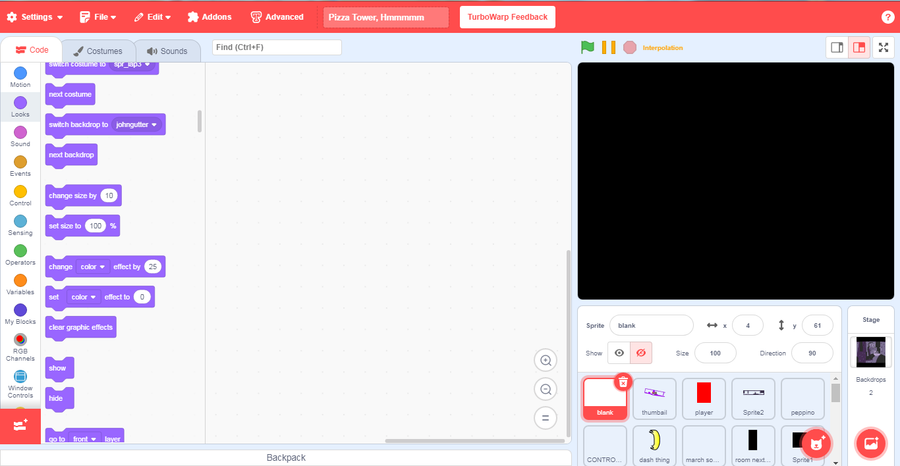900x466 pixels.
Task: Open costume dropdown in switch costume block
Action: pyautogui.click(x=131, y=64)
